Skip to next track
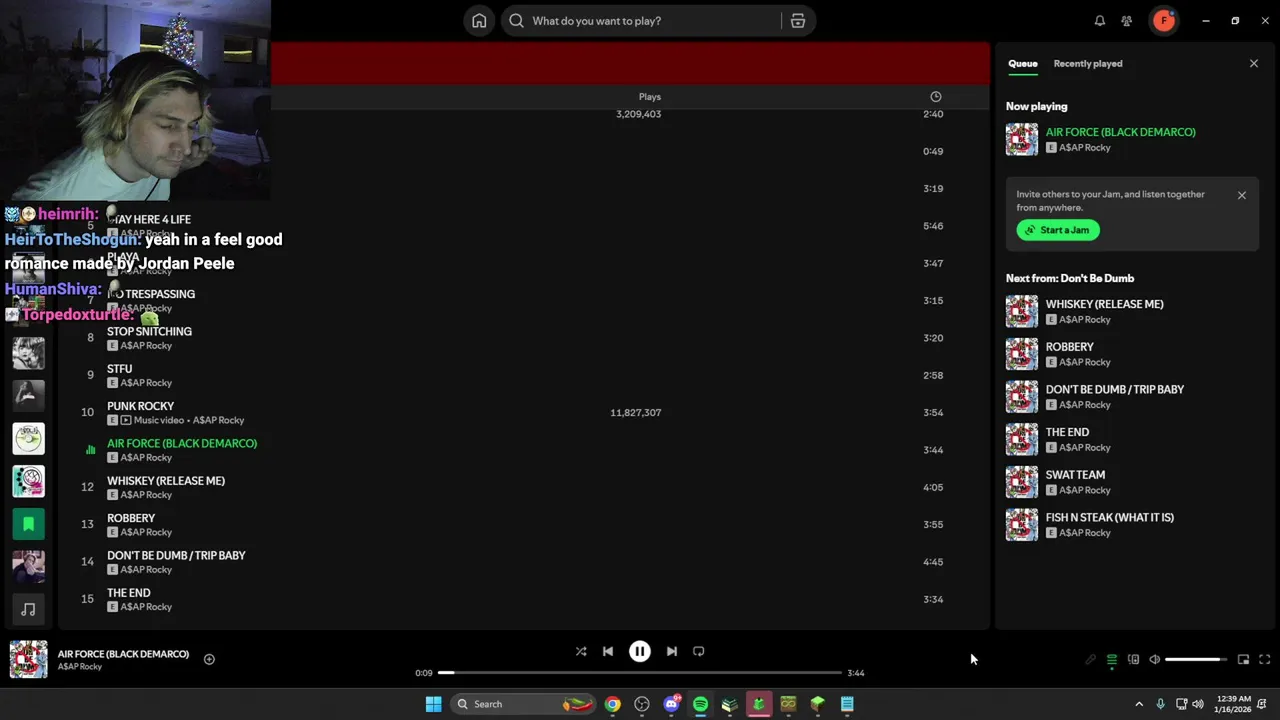Image resolution: width=1280 pixels, height=720 pixels. (x=672, y=651)
